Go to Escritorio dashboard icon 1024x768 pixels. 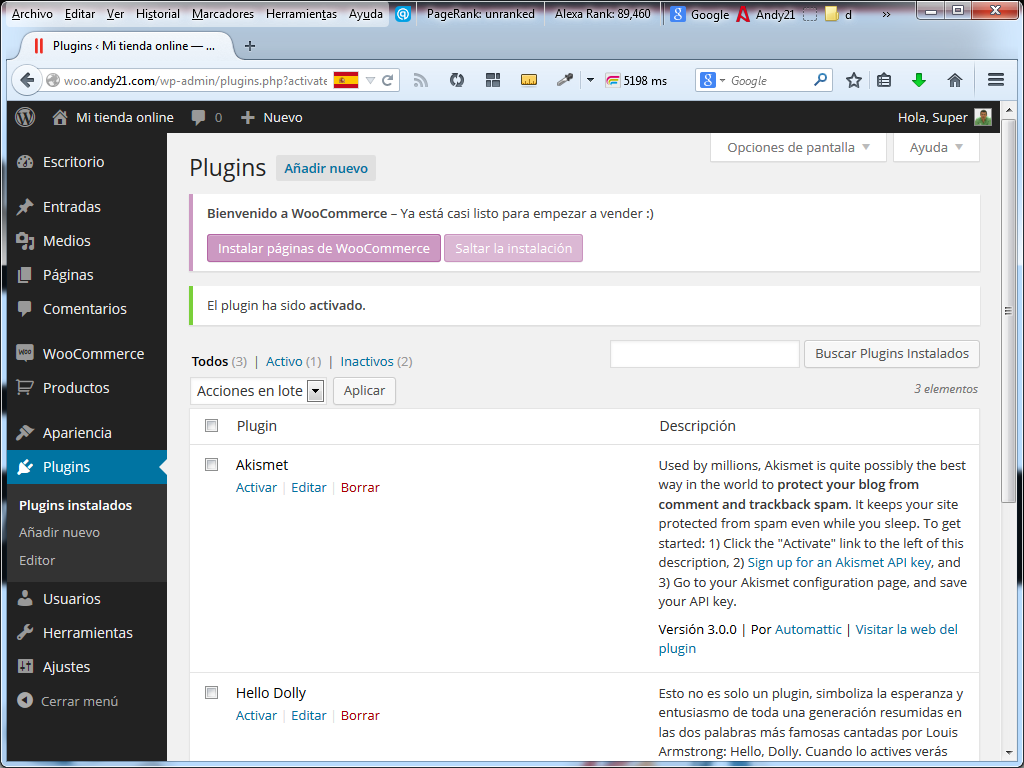tap(25, 162)
